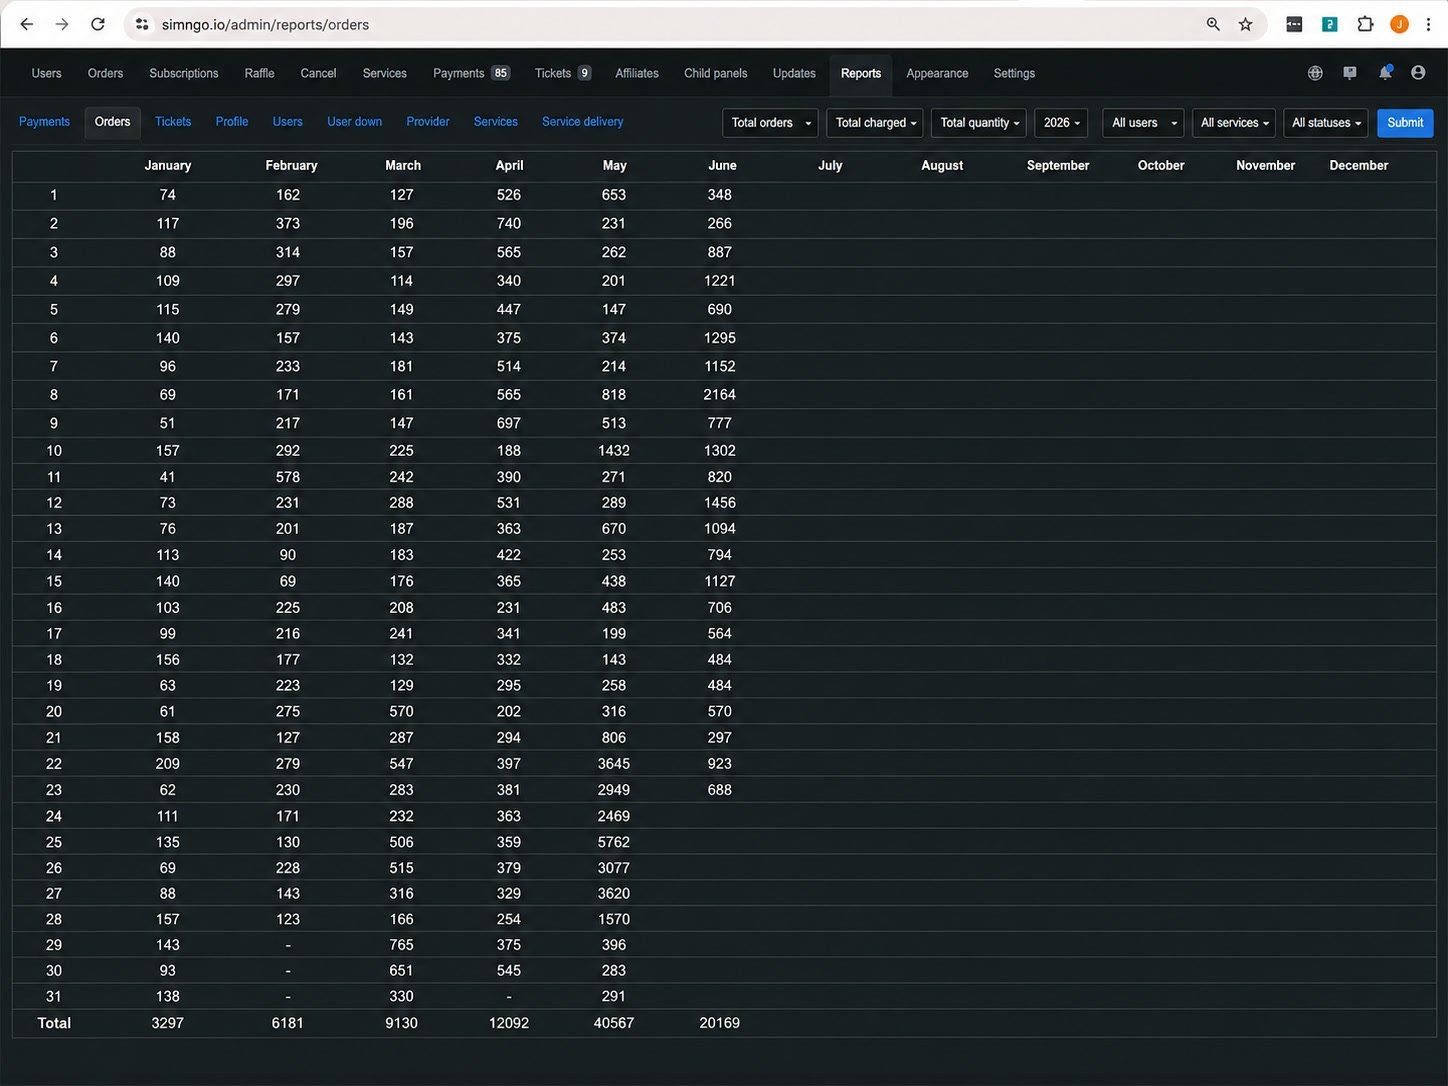Switch to the Payments report tab

click(44, 122)
